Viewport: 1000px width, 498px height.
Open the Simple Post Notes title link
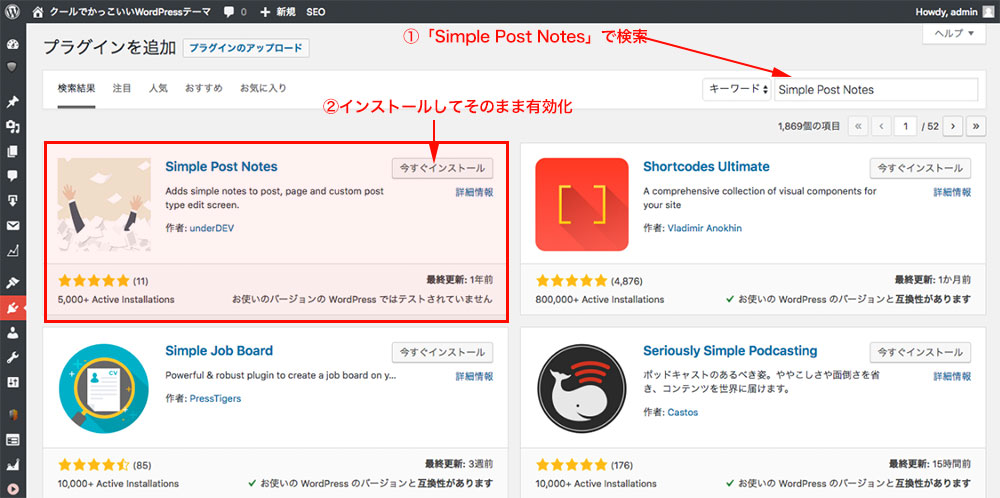pyautogui.click(x=221, y=167)
